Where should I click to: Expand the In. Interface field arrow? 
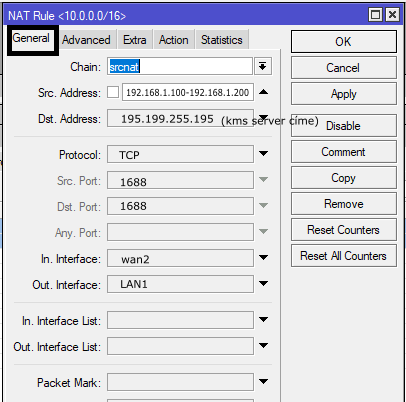(263, 257)
